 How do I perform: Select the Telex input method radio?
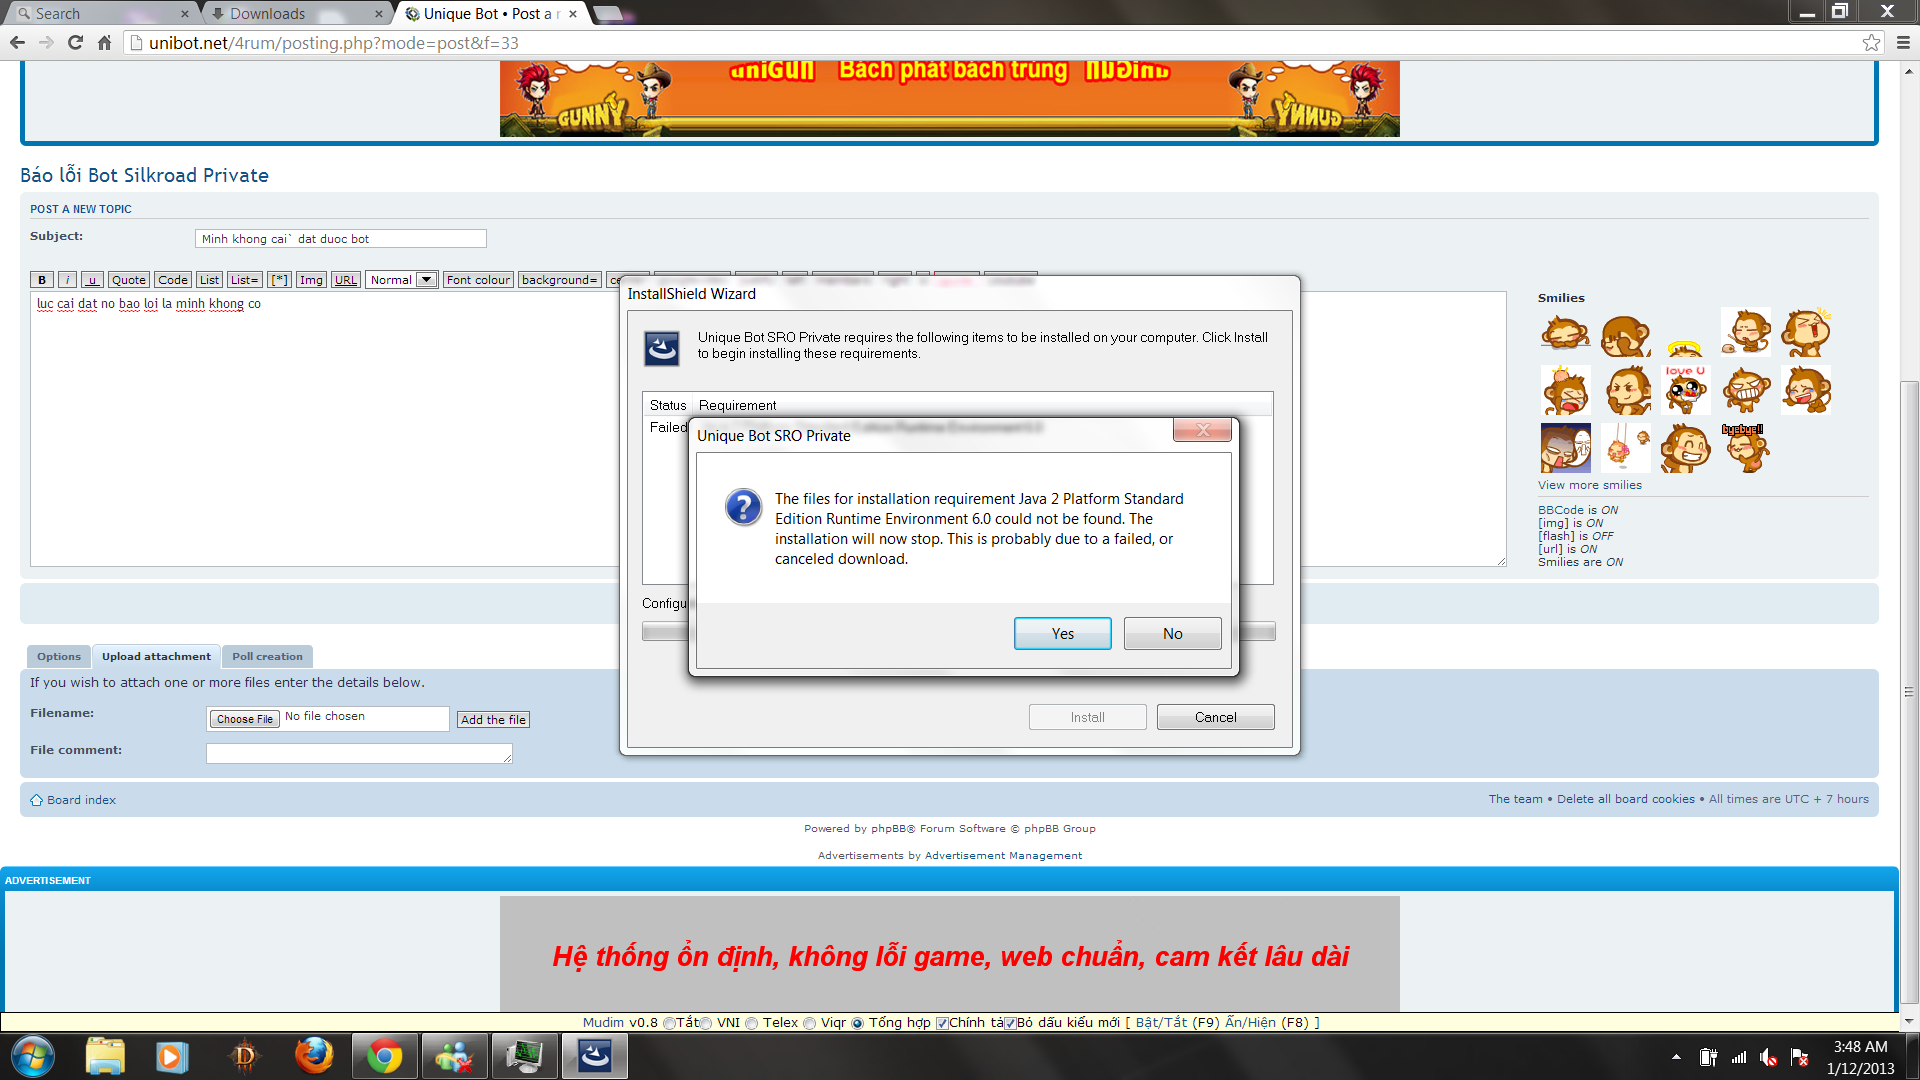pos(751,1023)
